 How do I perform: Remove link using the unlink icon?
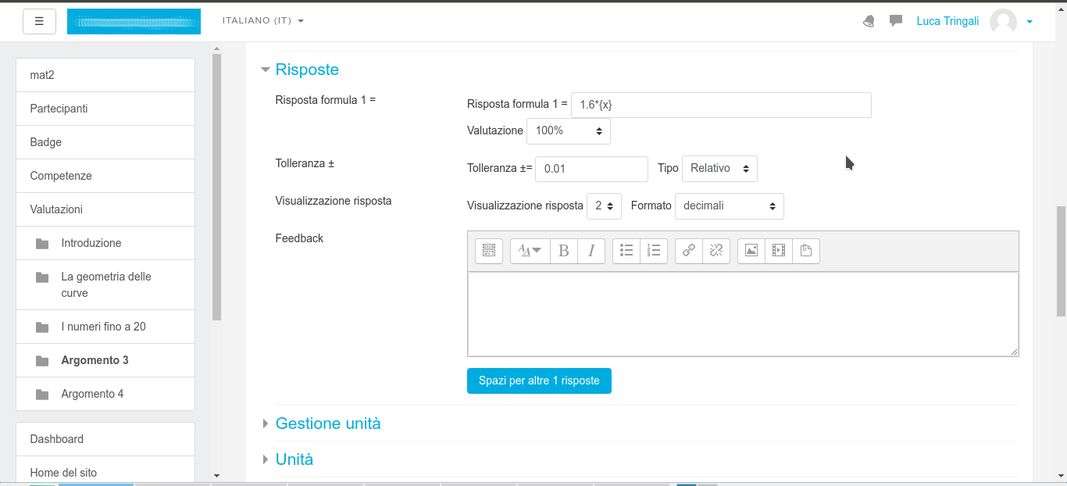pos(716,250)
